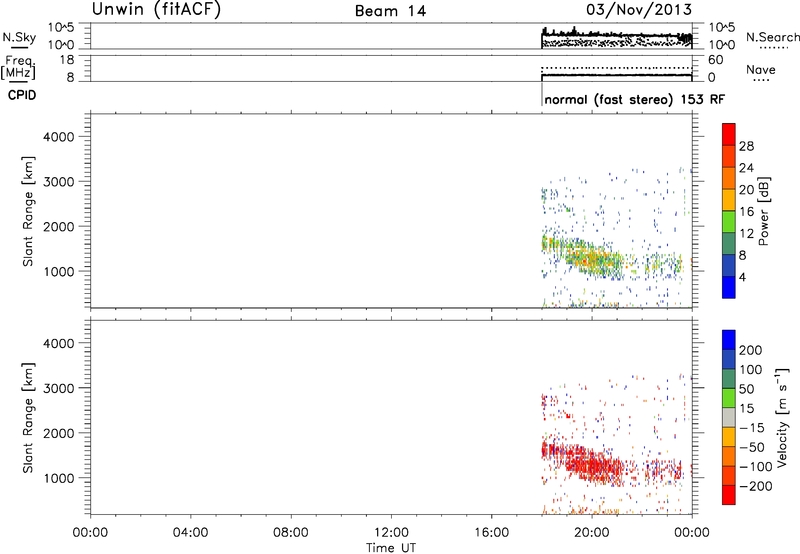The image size is (800, 554).
Task: Click the Velocity panel 'Slant Range [km]' label
Action: (x=28, y=418)
